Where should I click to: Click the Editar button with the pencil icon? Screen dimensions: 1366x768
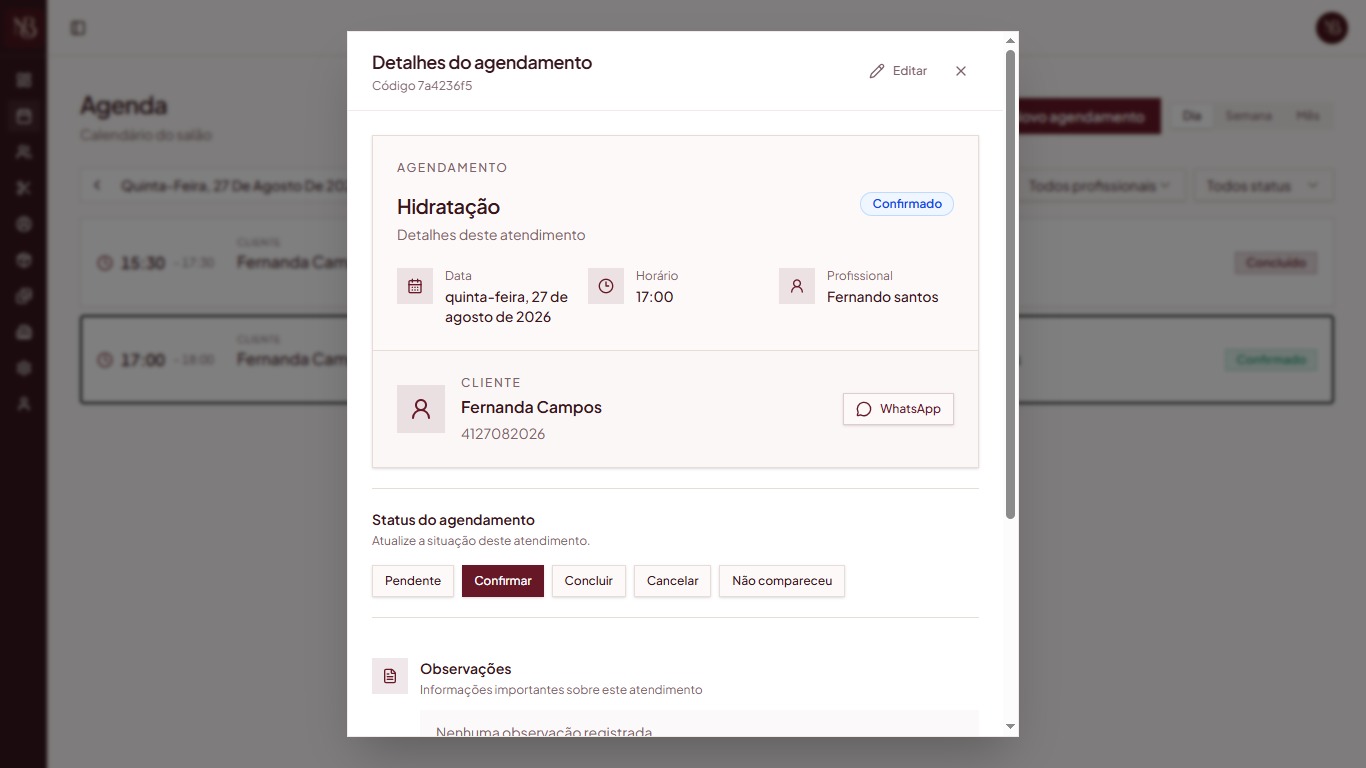pyautogui.click(x=898, y=71)
